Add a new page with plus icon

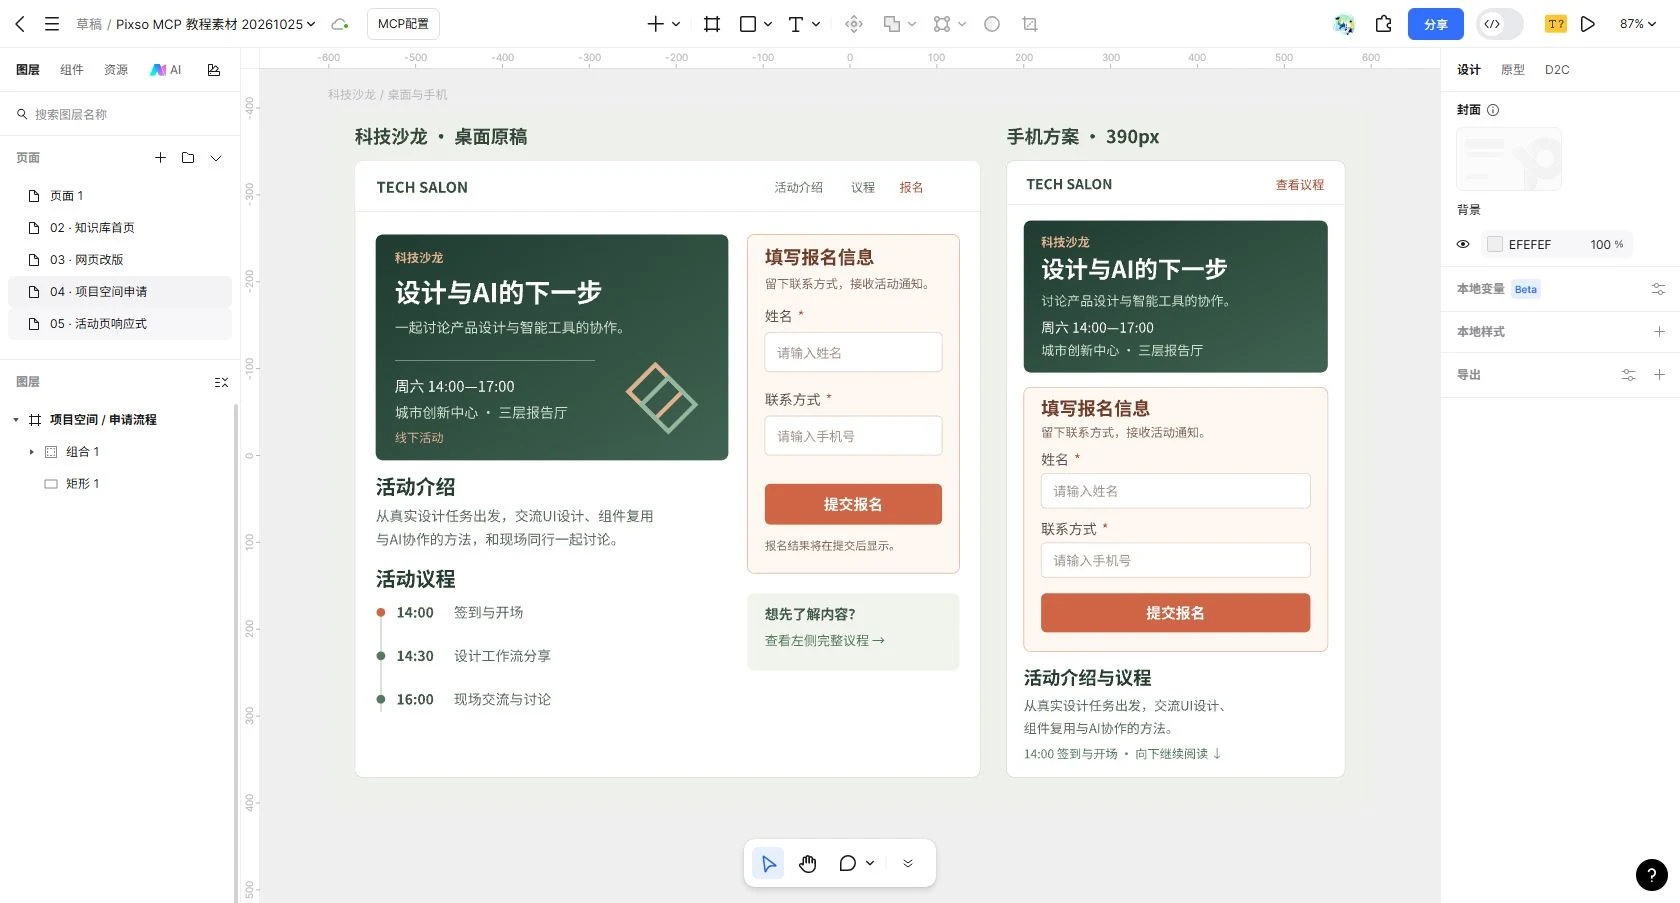click(160, 158)
